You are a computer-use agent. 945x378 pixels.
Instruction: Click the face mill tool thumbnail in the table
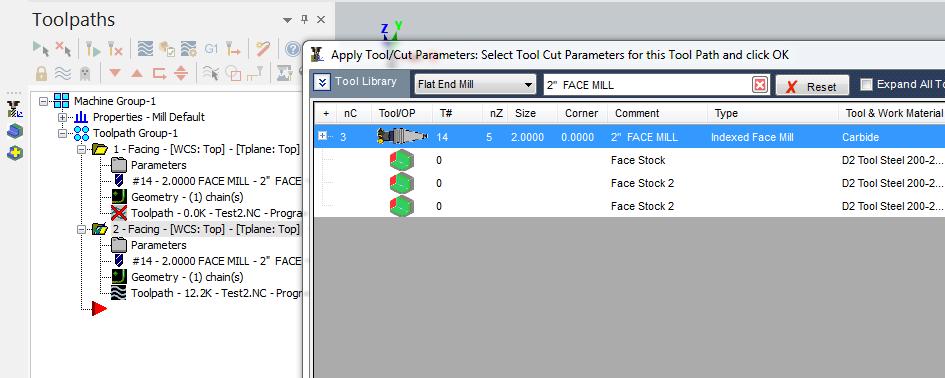401,136
